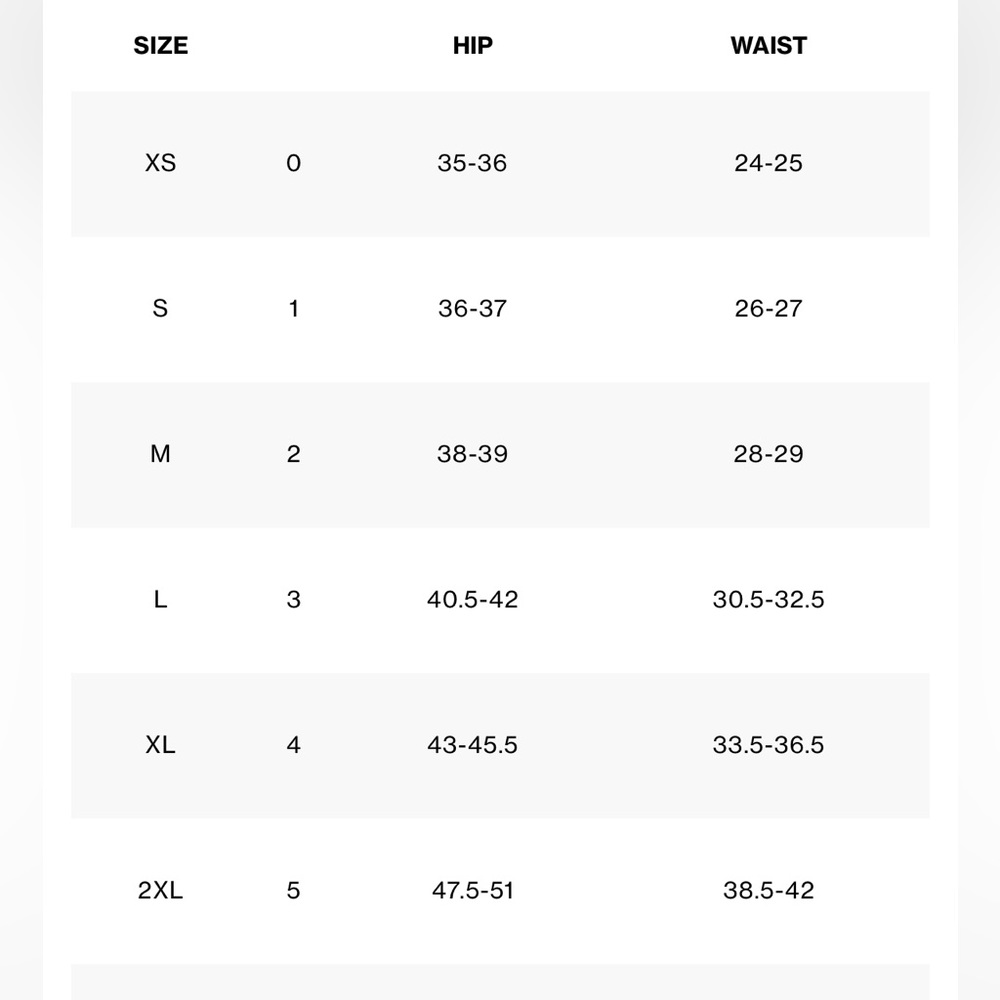Click the hip value 38-39
Image resolution: width=1000 pixels, height=1000 pixels.
point(472,454)
